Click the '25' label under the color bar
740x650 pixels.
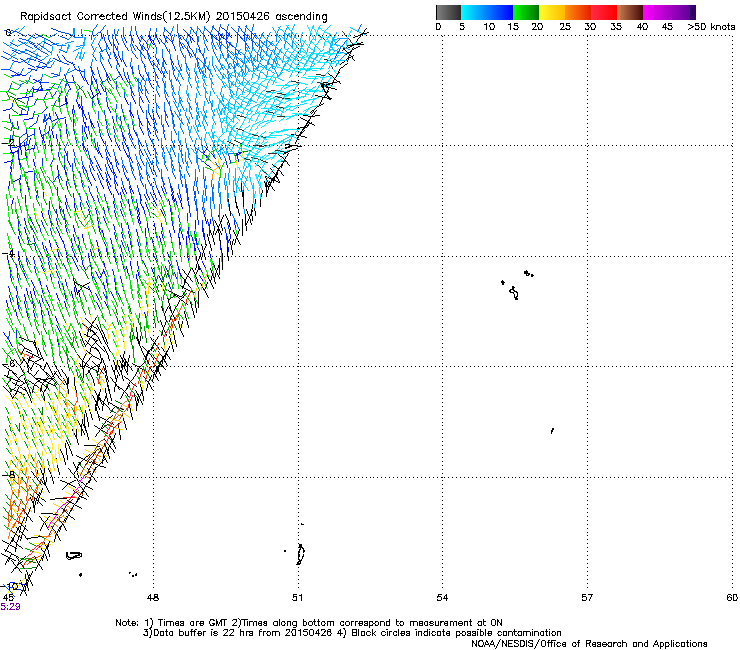565,27
